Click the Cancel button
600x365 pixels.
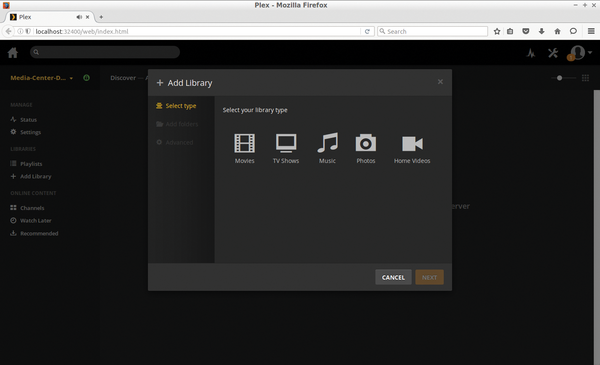click(393, 277)
